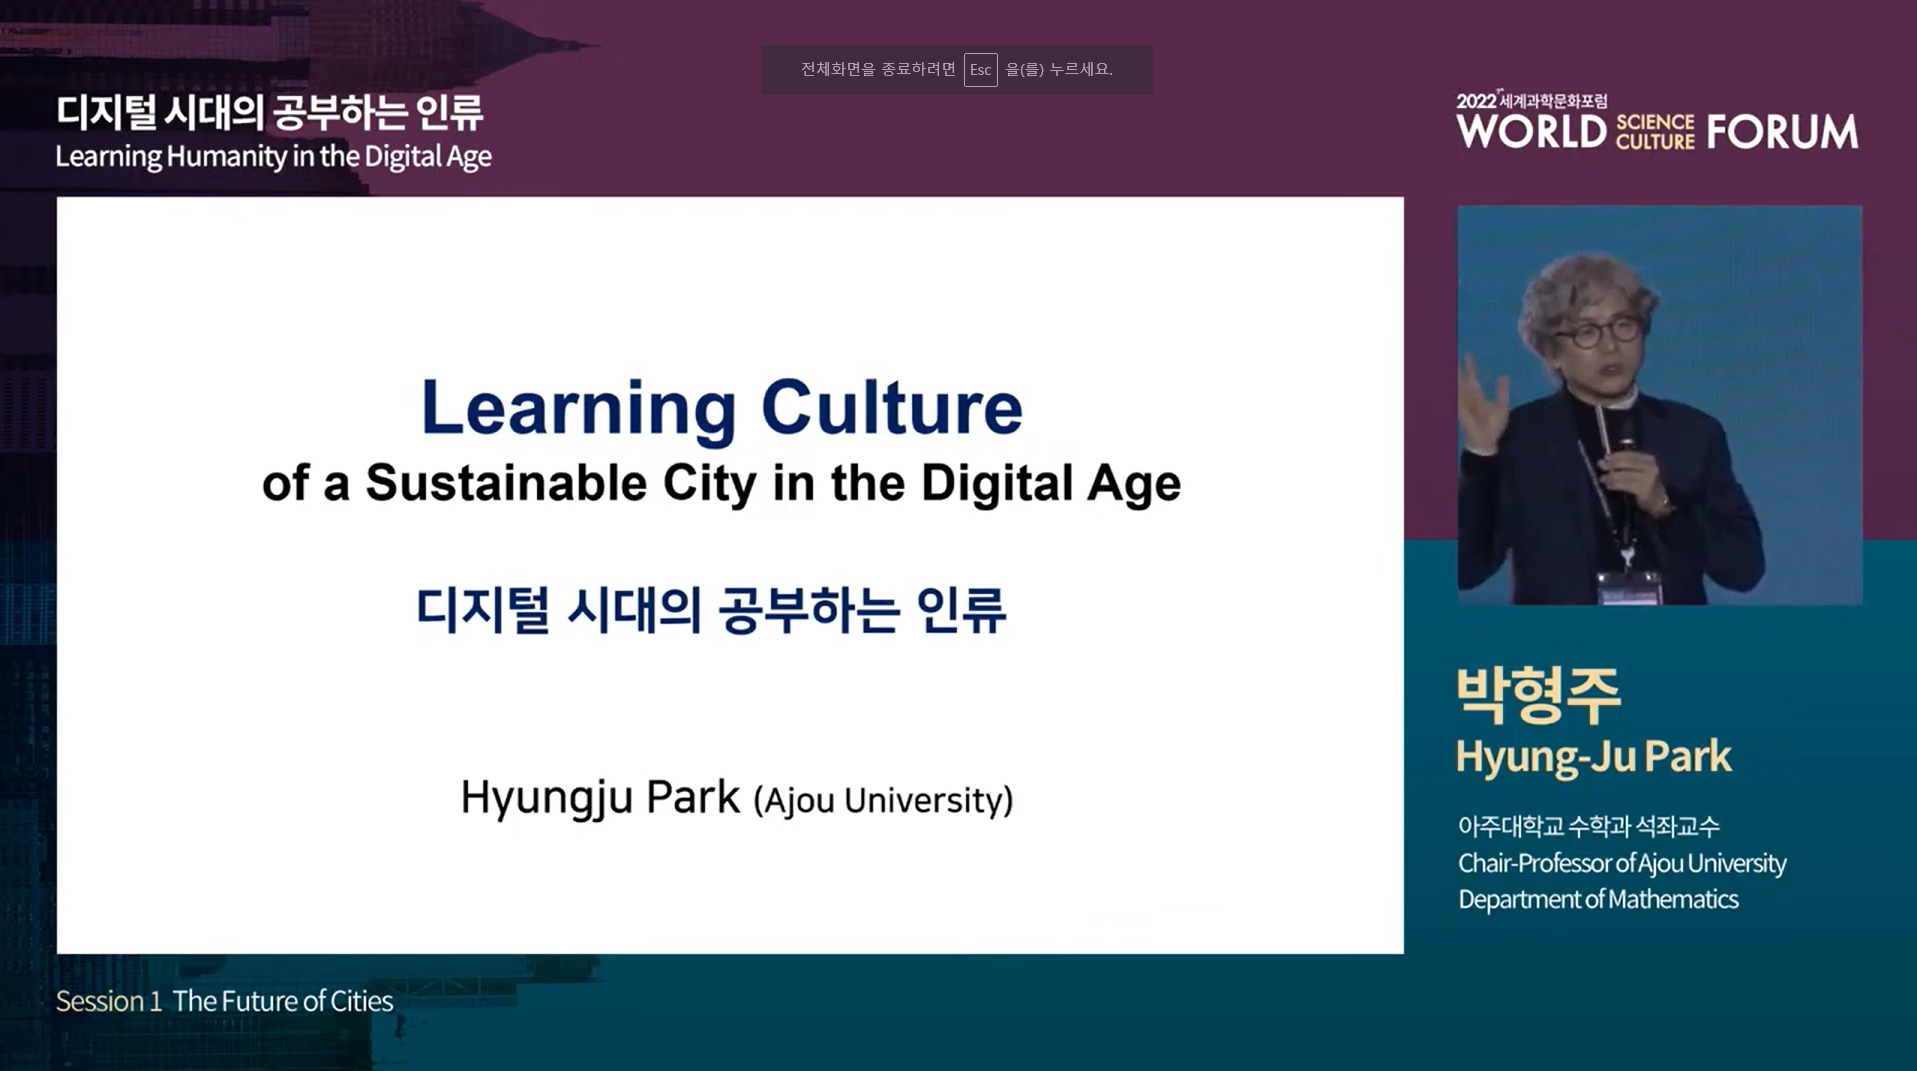The height and width of the screenshot is (1071, 1917).
Task: Click the fullscreen exit notification text
Action: 957,70
